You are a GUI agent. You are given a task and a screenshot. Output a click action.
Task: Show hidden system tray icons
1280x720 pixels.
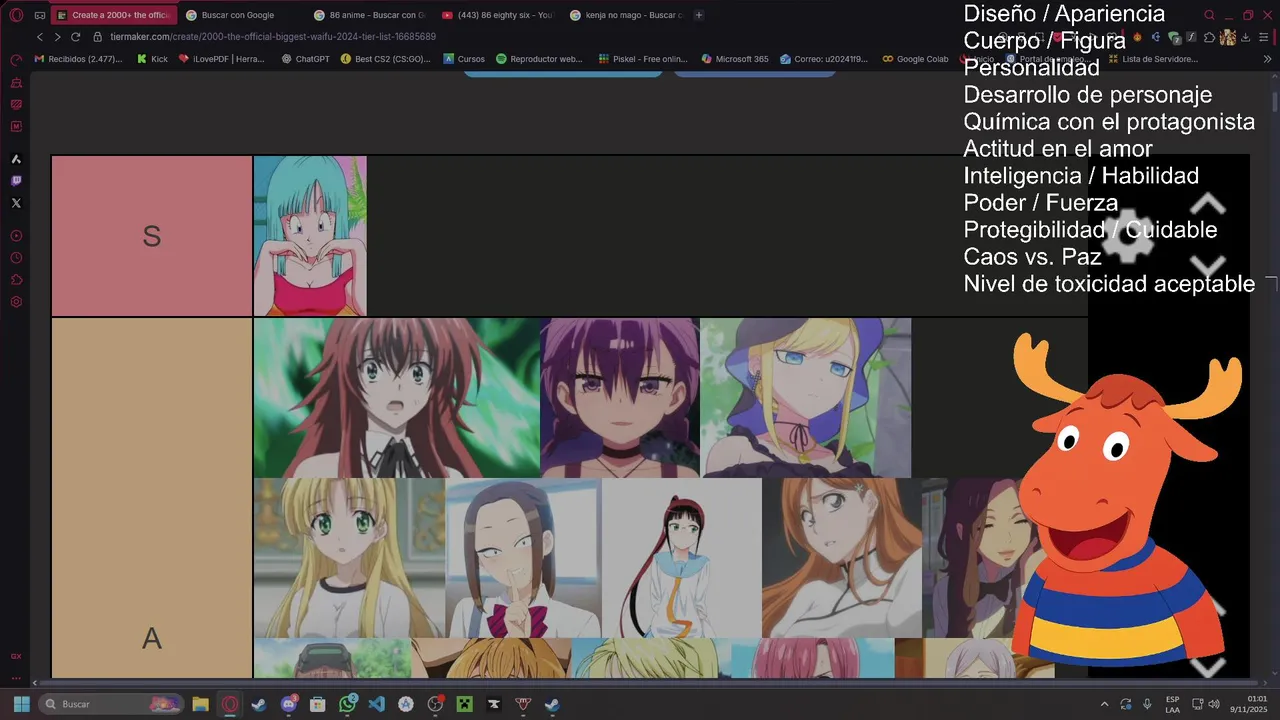coord(1104,704)
